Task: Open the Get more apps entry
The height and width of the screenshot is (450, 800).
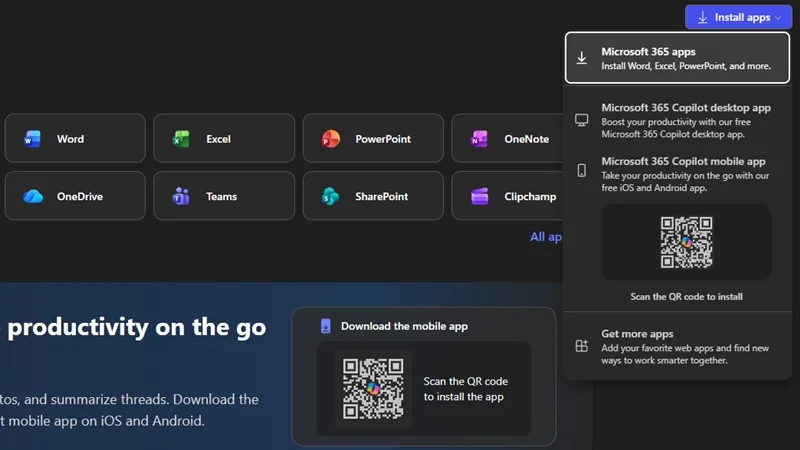Action: (677, 346)
